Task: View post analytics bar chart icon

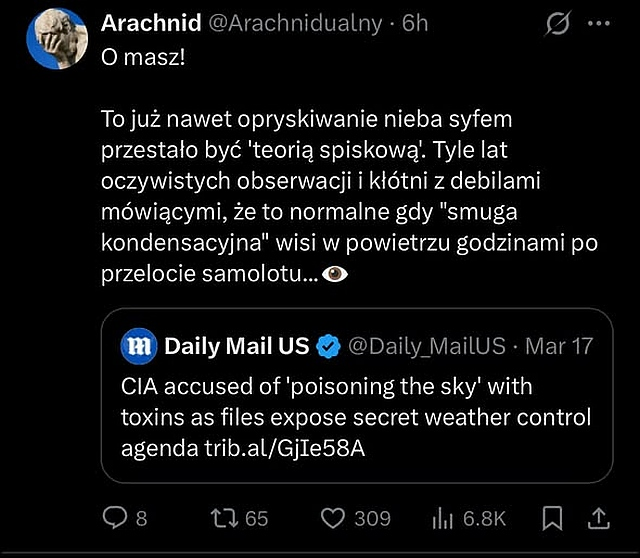Action: pos(441,518)
